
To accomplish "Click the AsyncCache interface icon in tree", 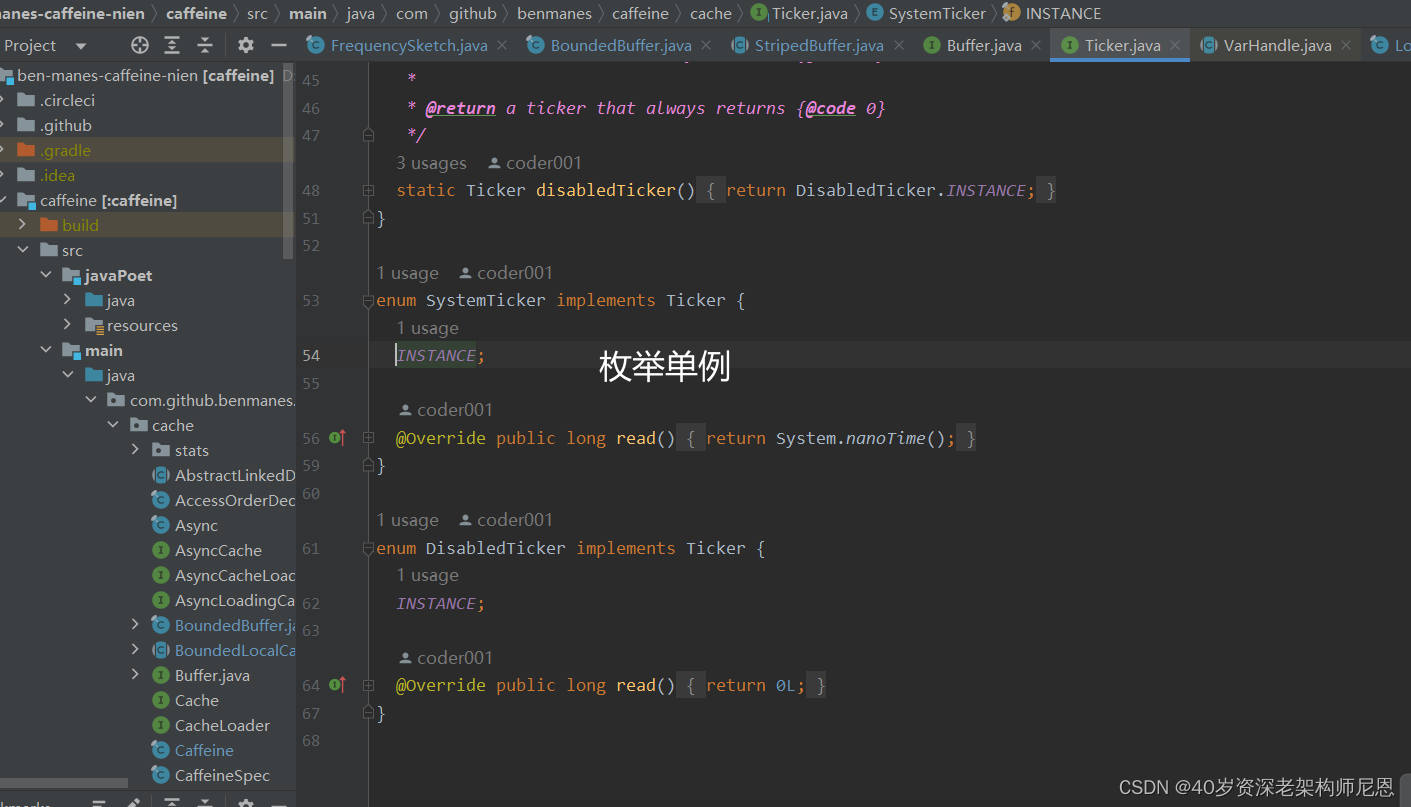I will tap(160, 550).
